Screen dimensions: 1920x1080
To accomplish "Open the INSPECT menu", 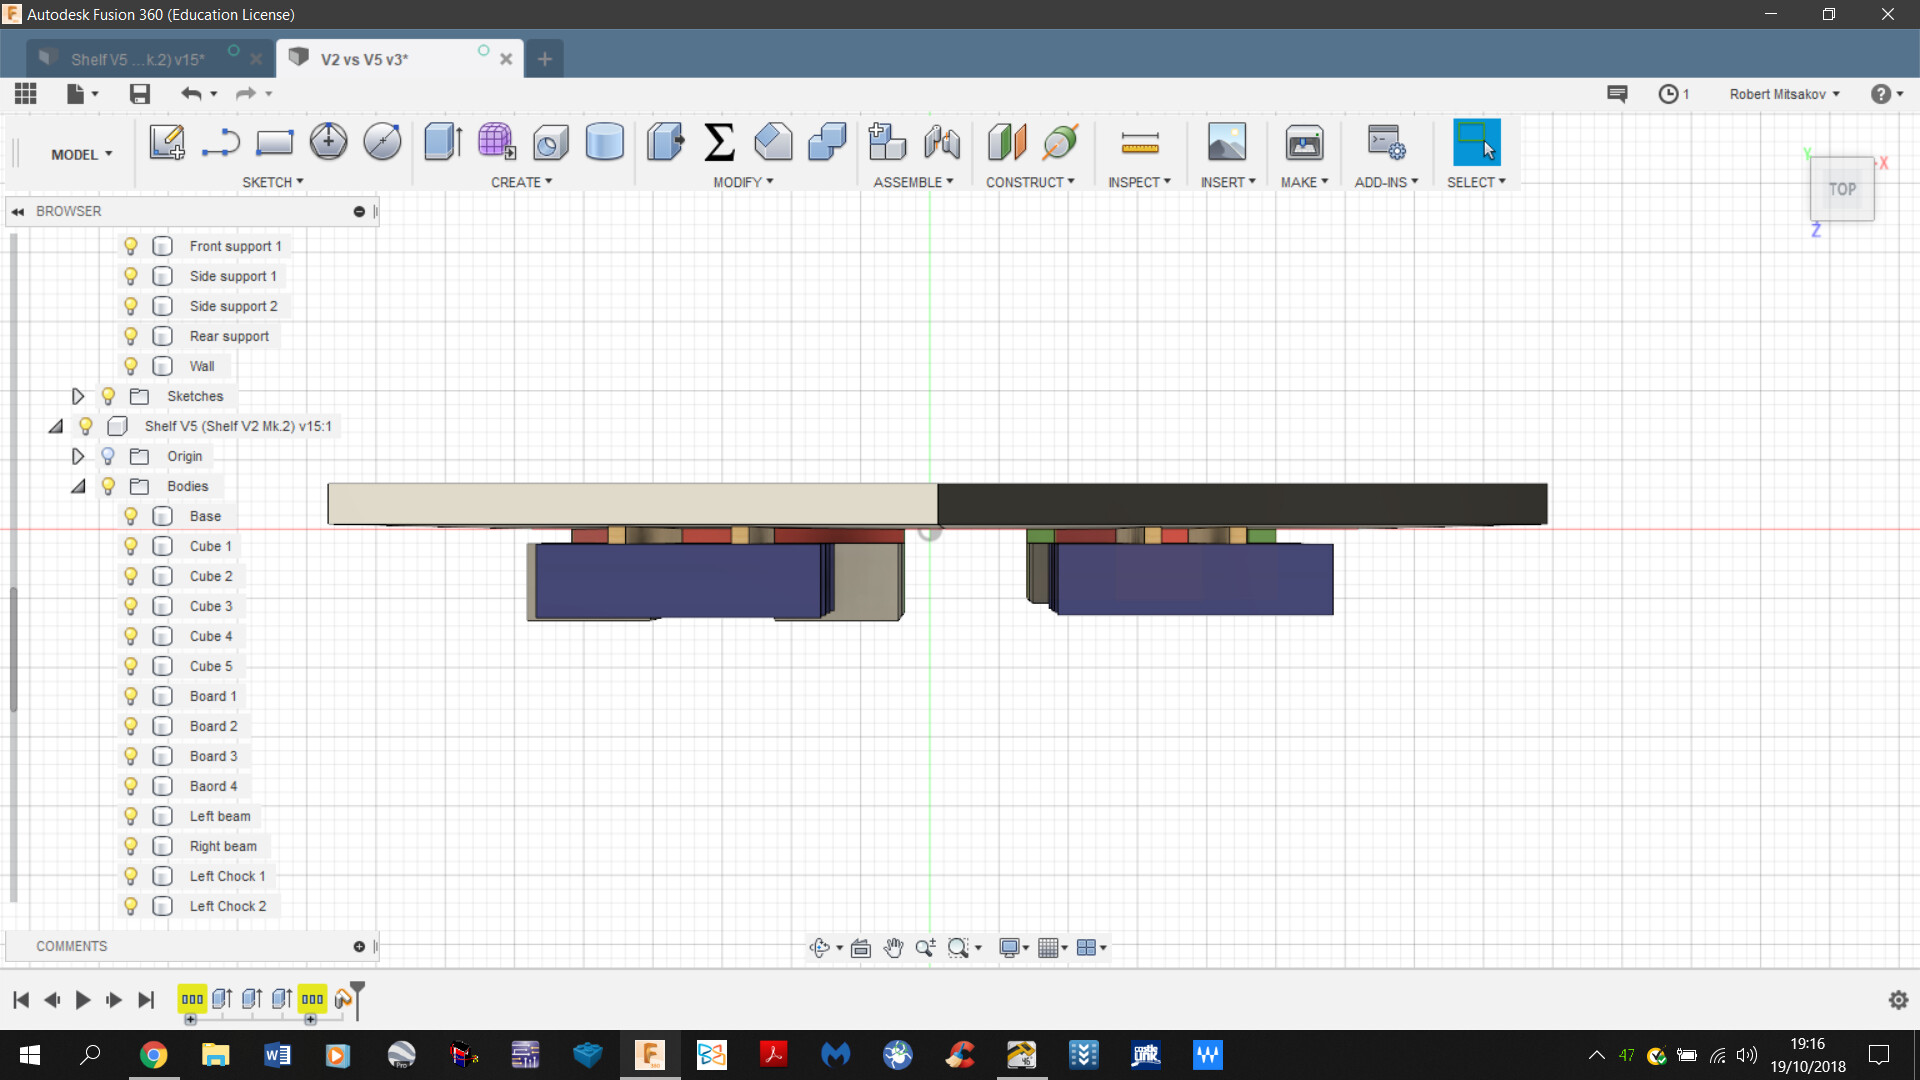I will 1139,182.
